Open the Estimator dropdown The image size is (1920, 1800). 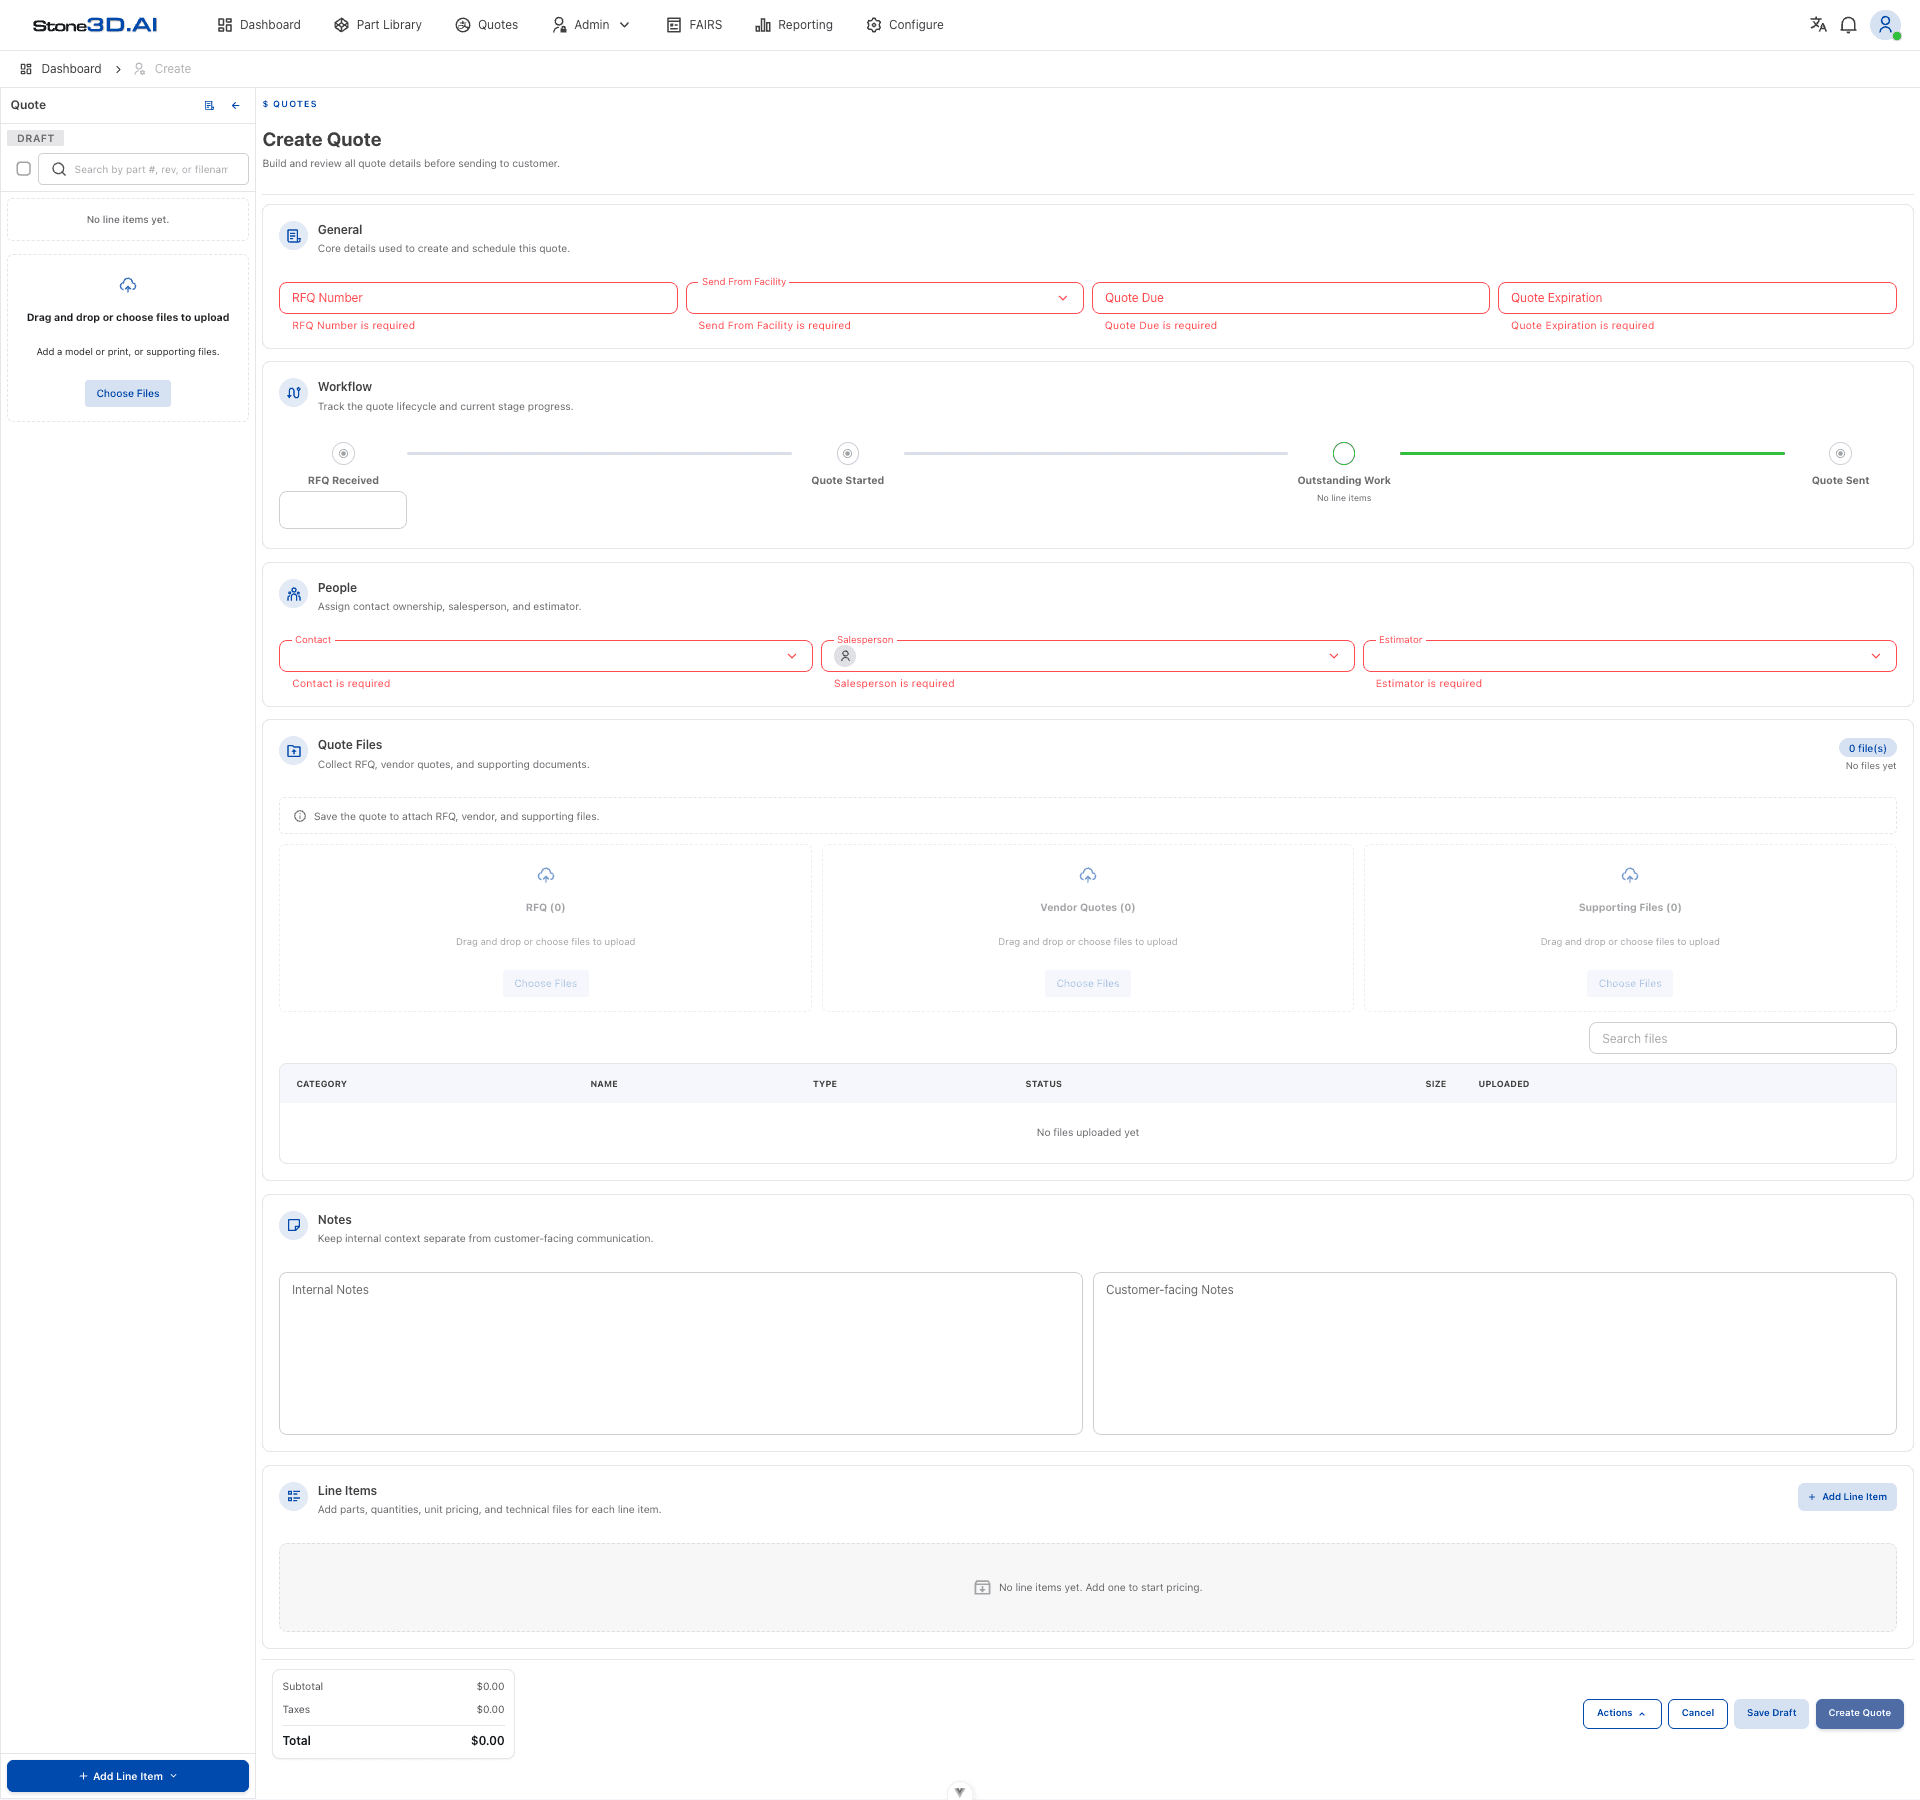(x=1630, y=656)
